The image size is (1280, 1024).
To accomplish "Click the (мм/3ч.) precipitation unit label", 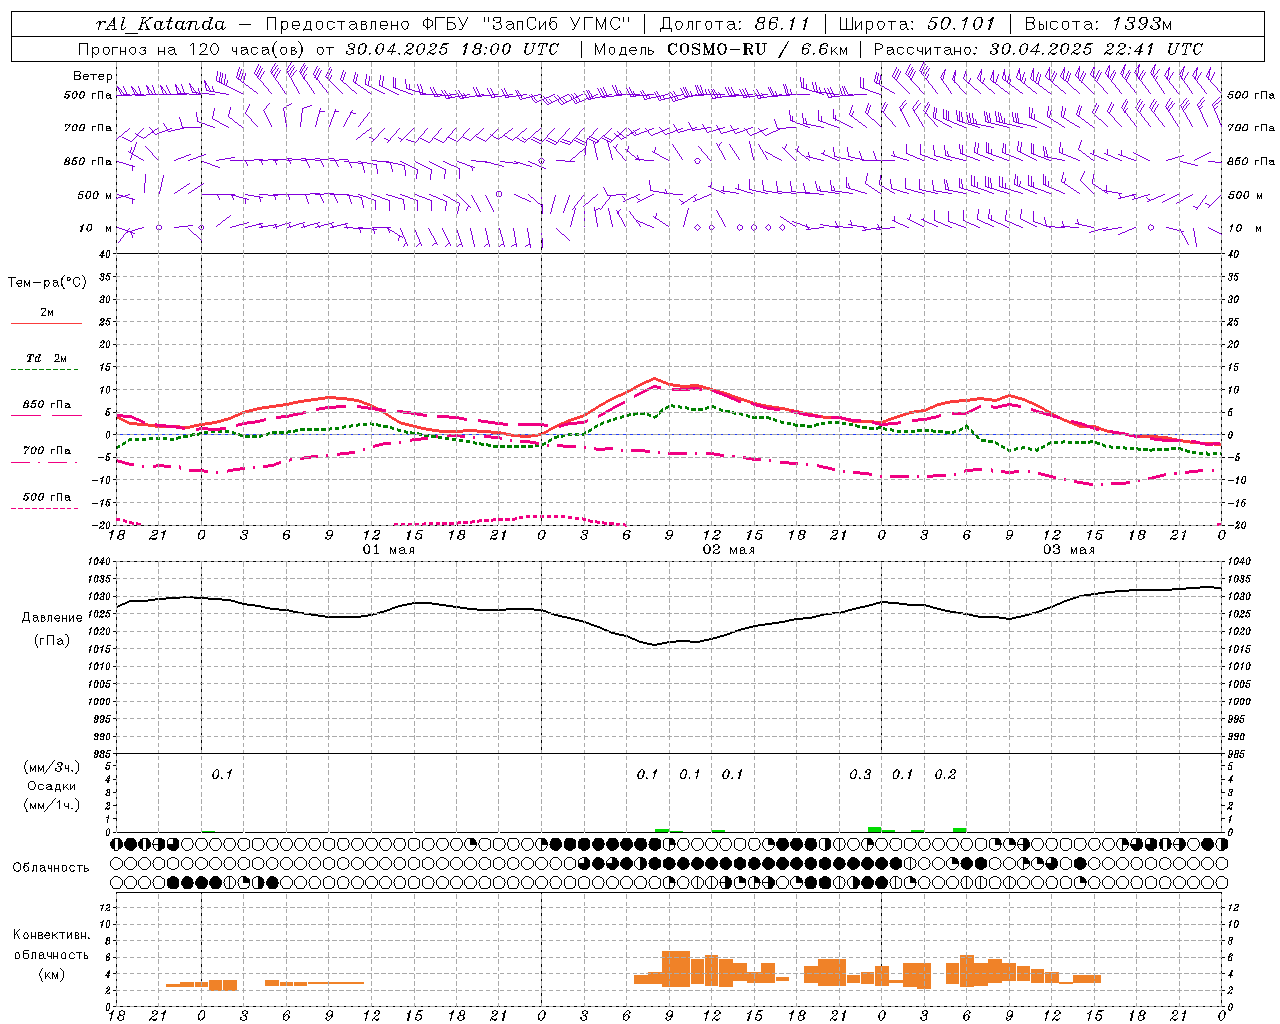I will pyautogui.click(x=51, y=767).
